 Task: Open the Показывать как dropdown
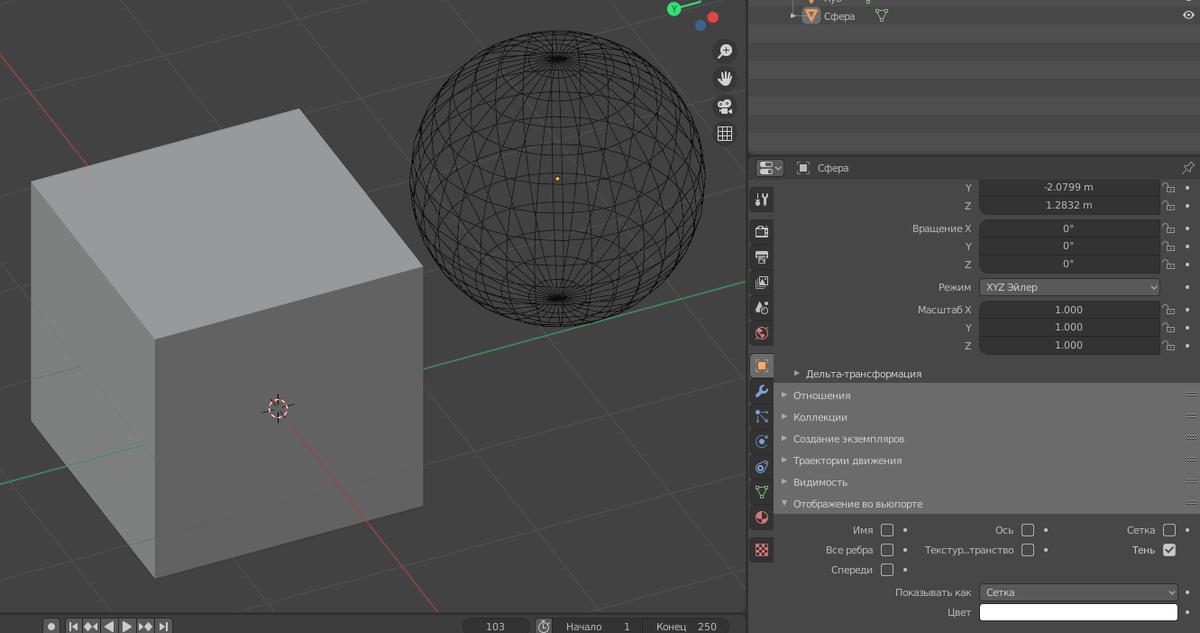coord(1079,592)
